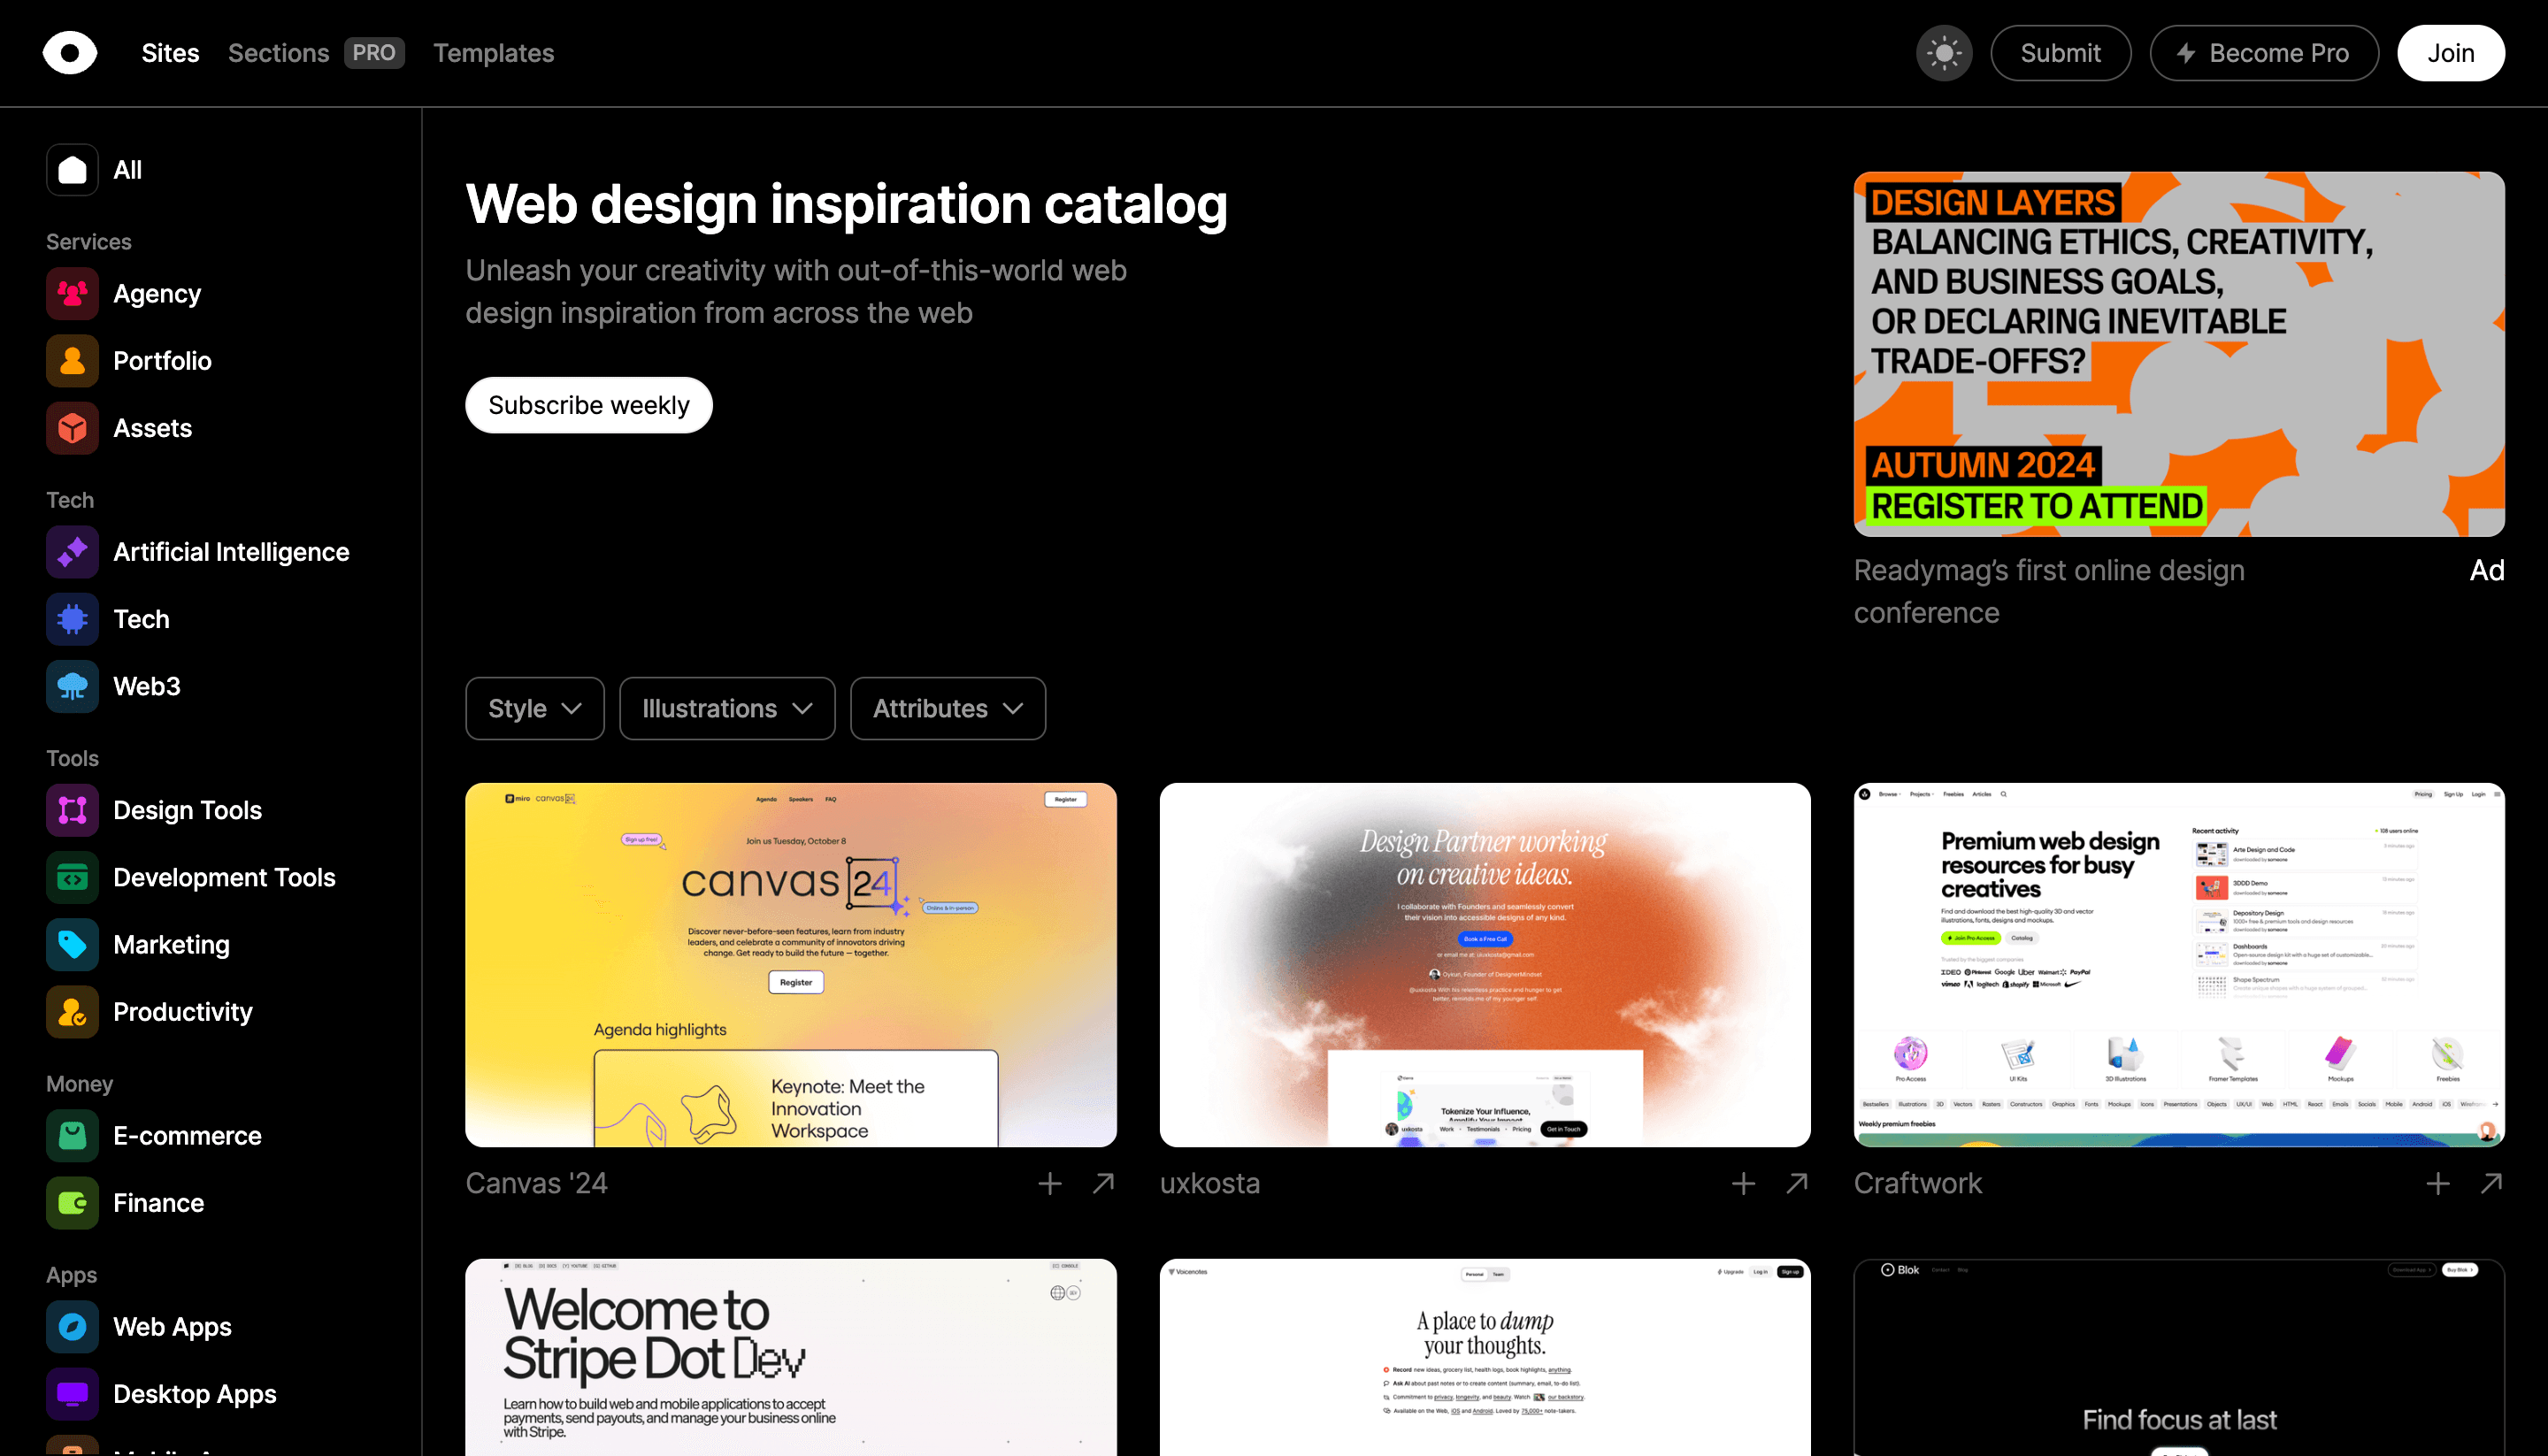Viewport: 2548px width, 1456px height.
Task: Click the uxkosta title link
Action: point(1210,1184)
